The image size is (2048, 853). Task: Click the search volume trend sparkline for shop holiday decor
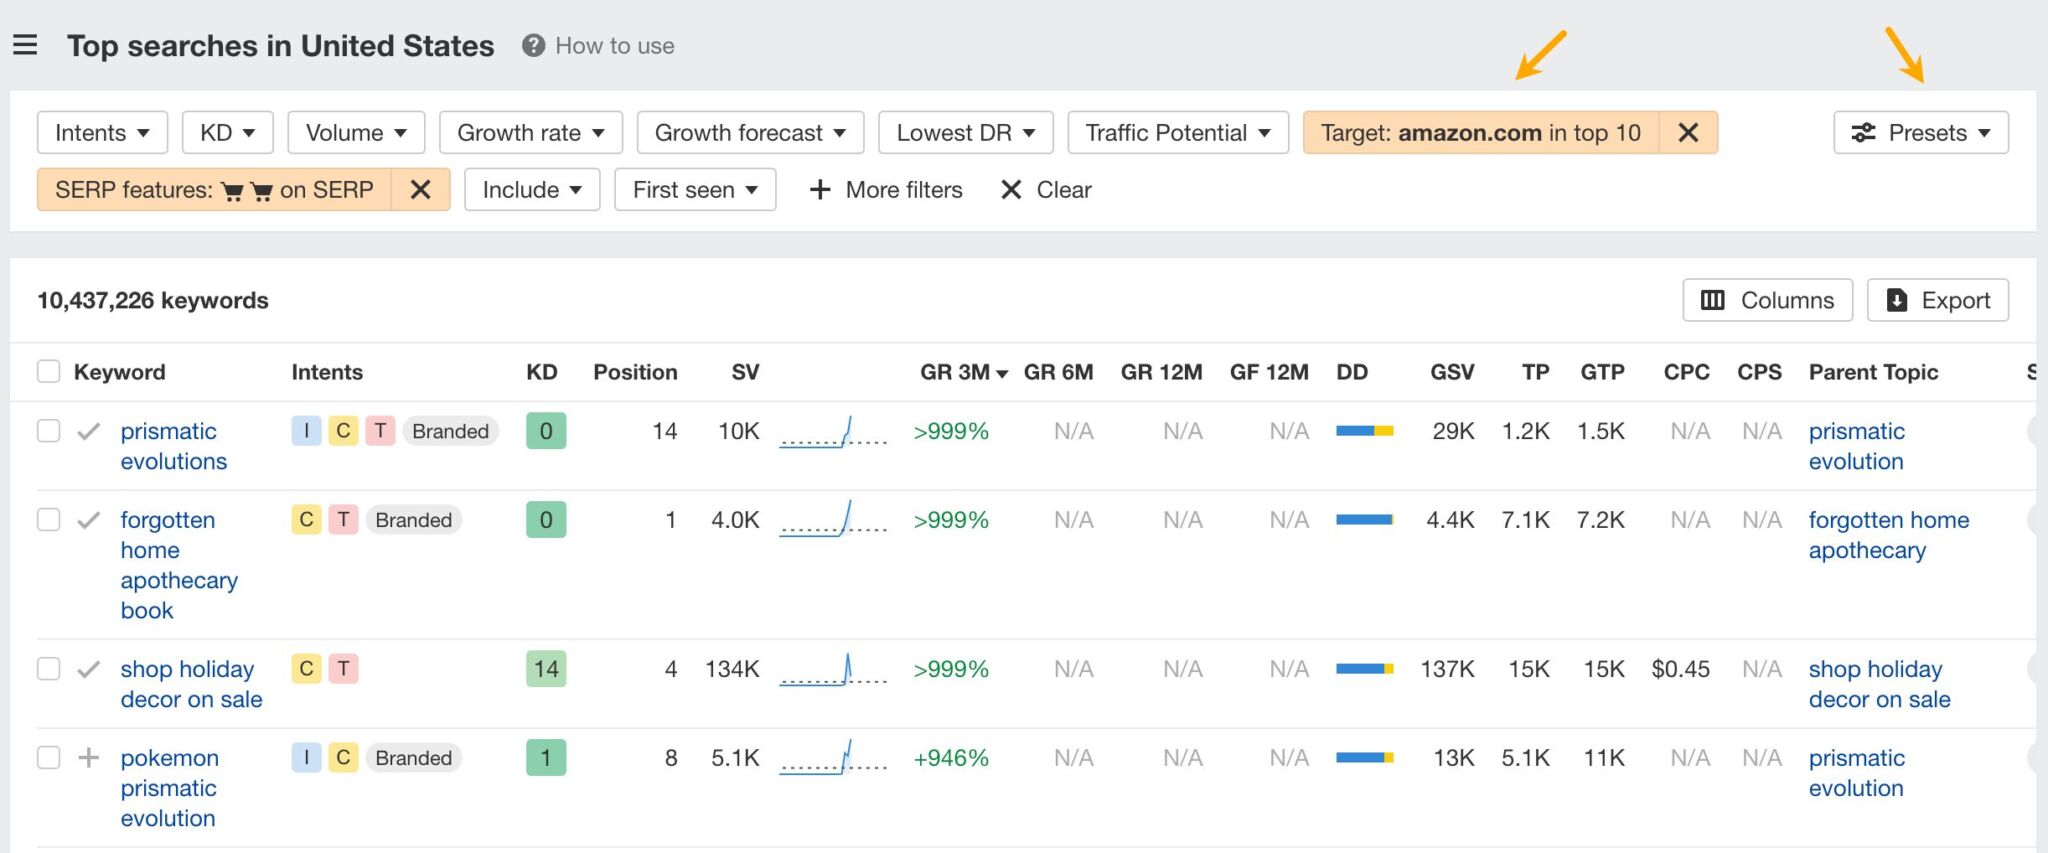click(x=832, y=670)
